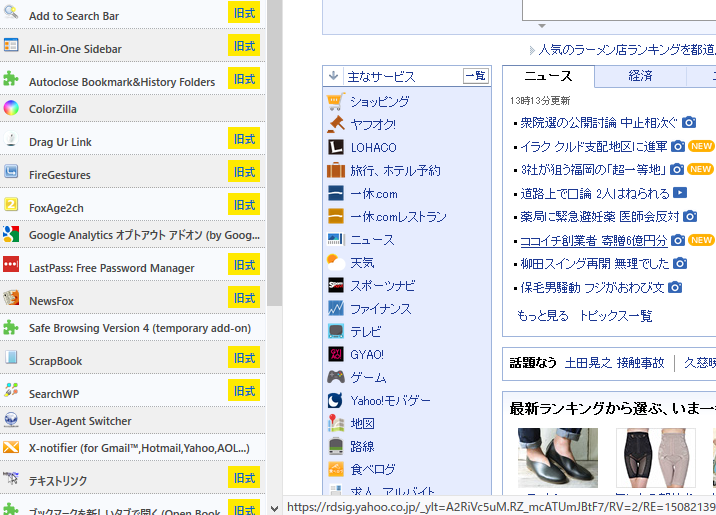Click the shapewear product thumbnail
This screenshot has width=716, height=515.
pyautogui.click(x=656, y=457)
